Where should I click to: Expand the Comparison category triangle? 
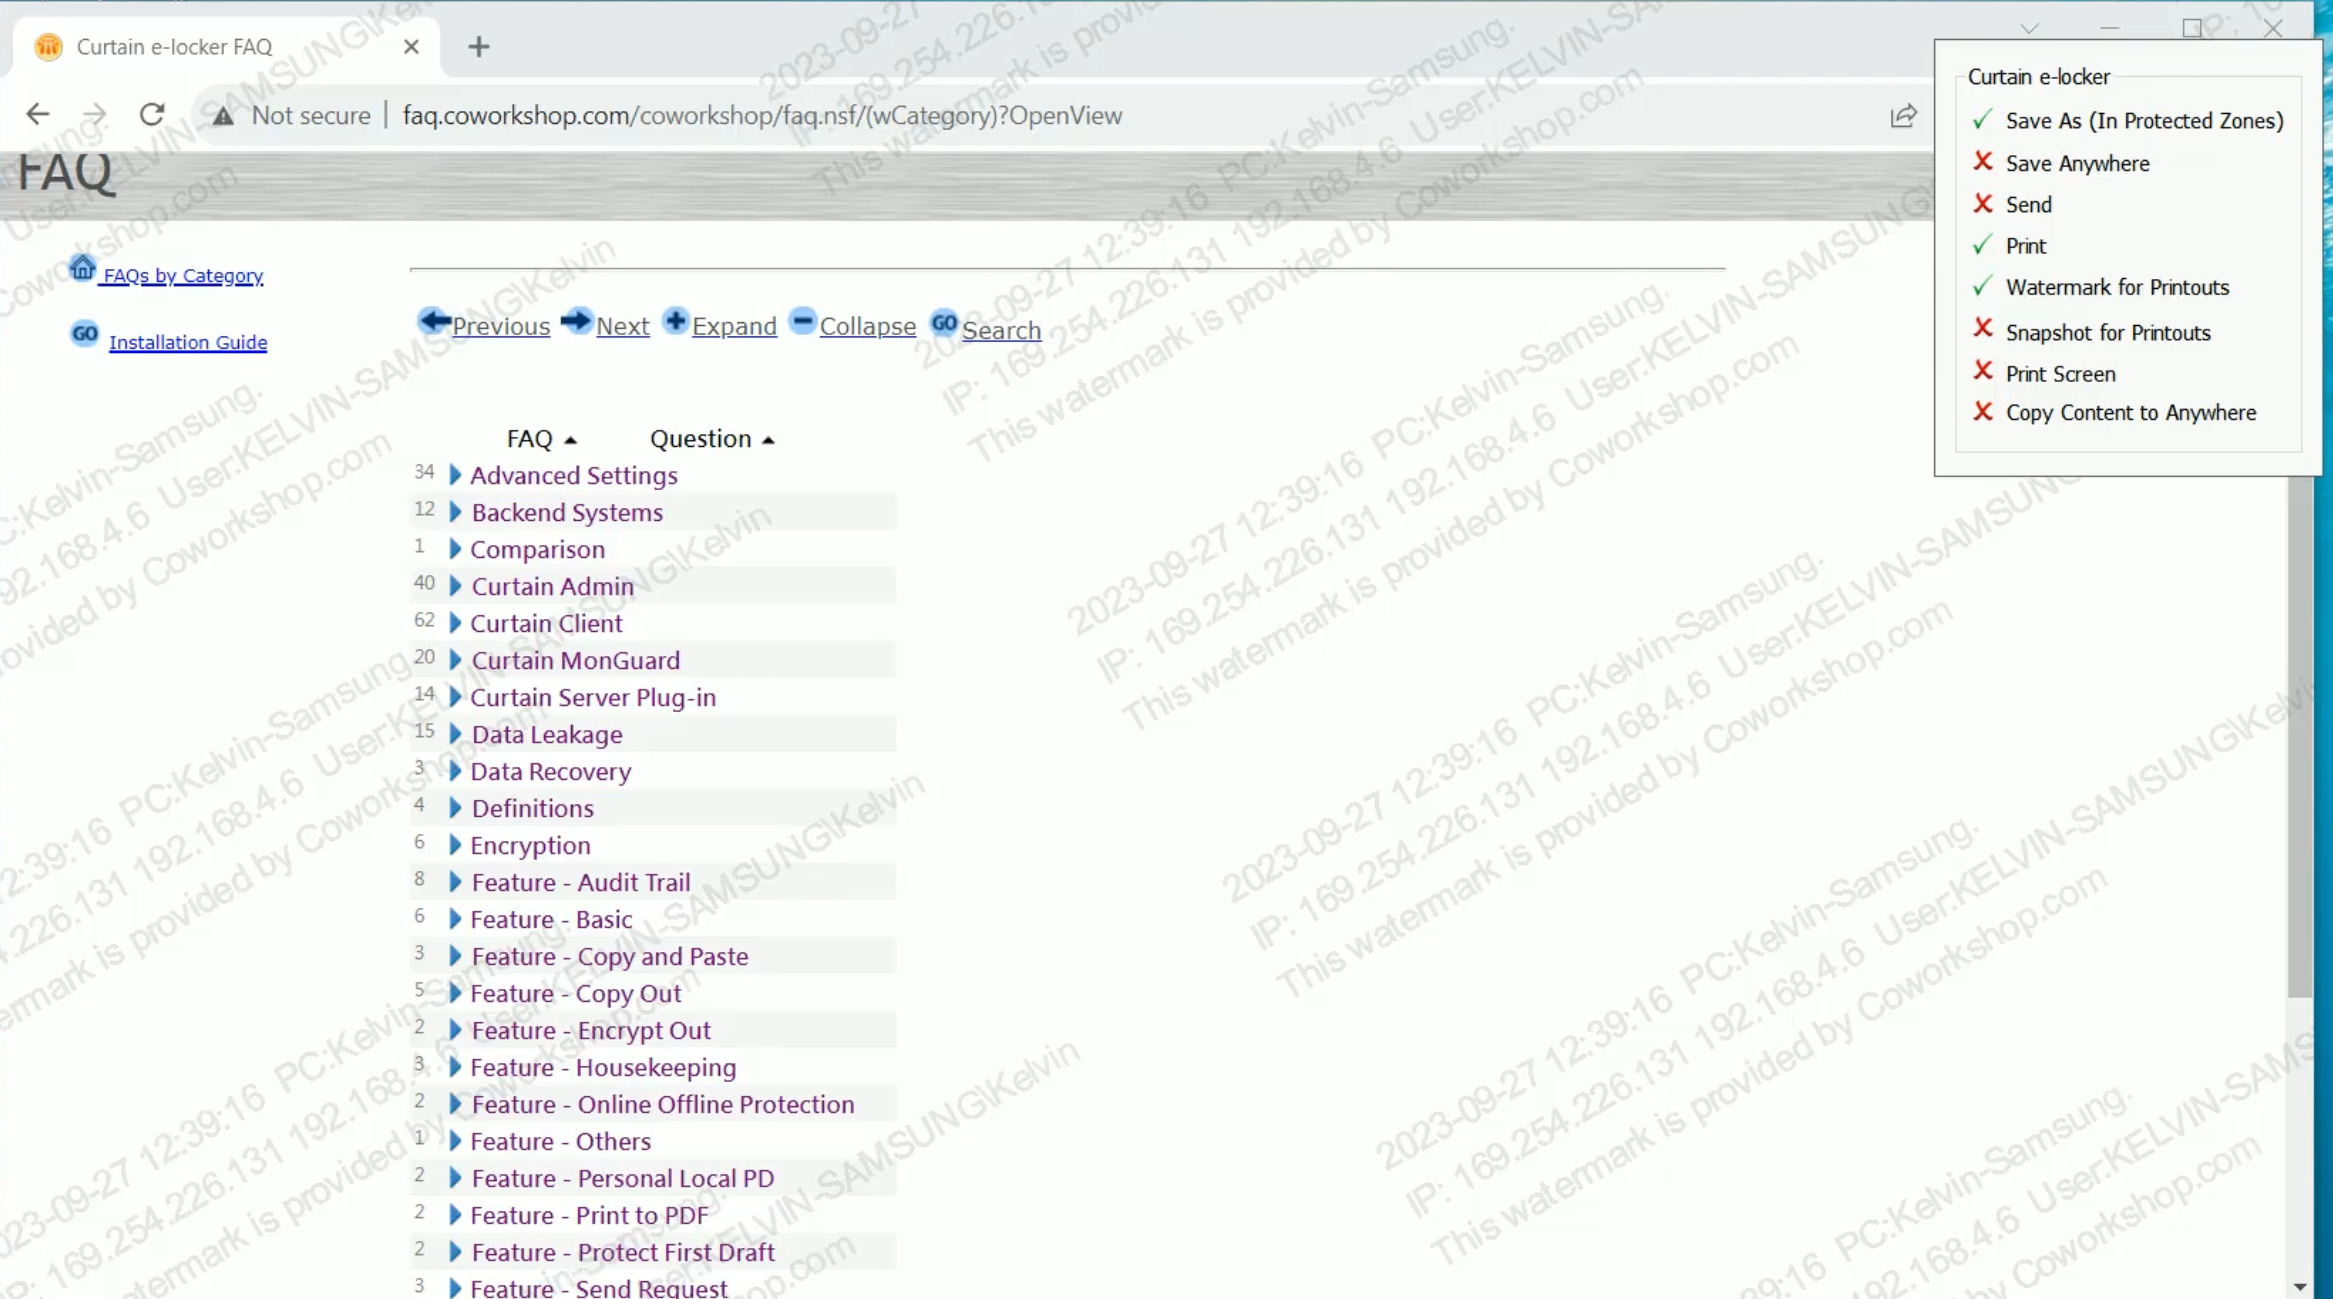[x=455, y=549]
